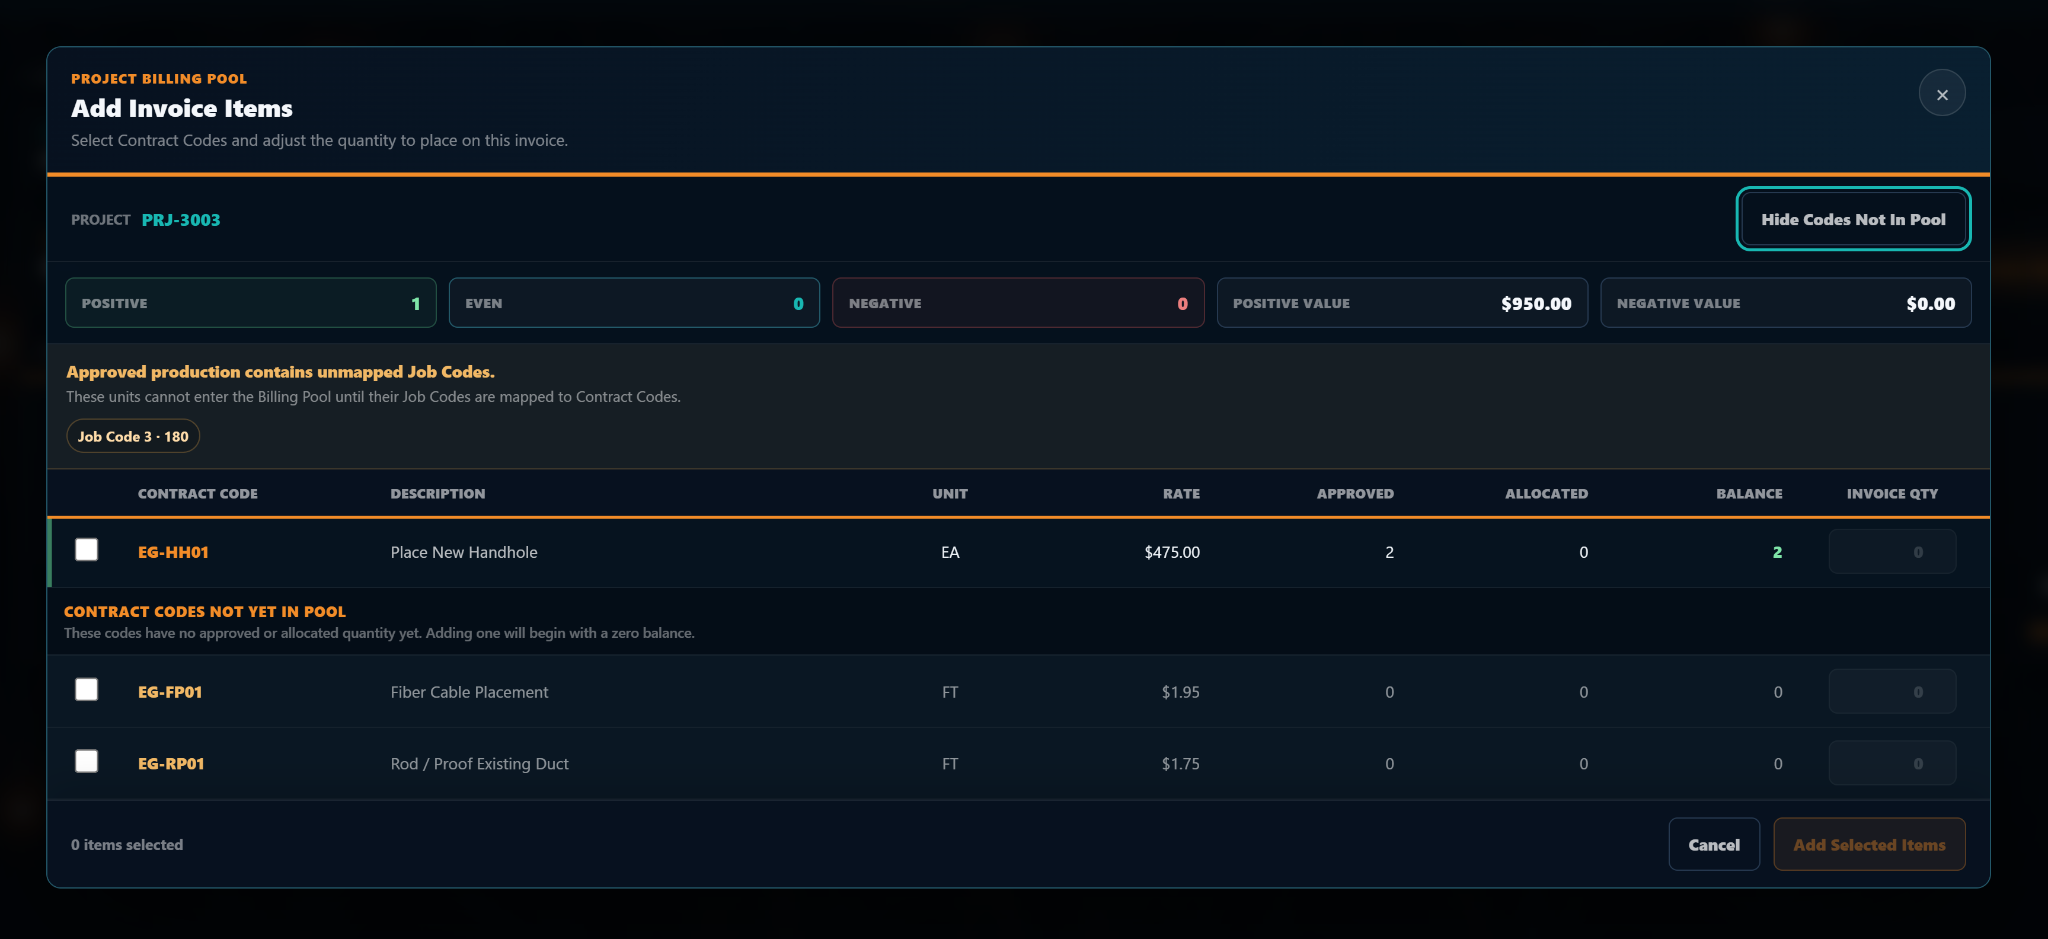Check the EG-RP01 row checkbox

point(87,762)
